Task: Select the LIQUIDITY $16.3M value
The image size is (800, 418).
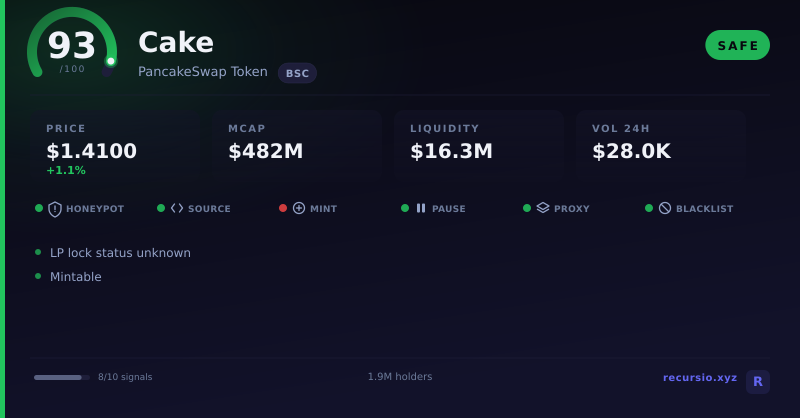Action: point(451,151)
